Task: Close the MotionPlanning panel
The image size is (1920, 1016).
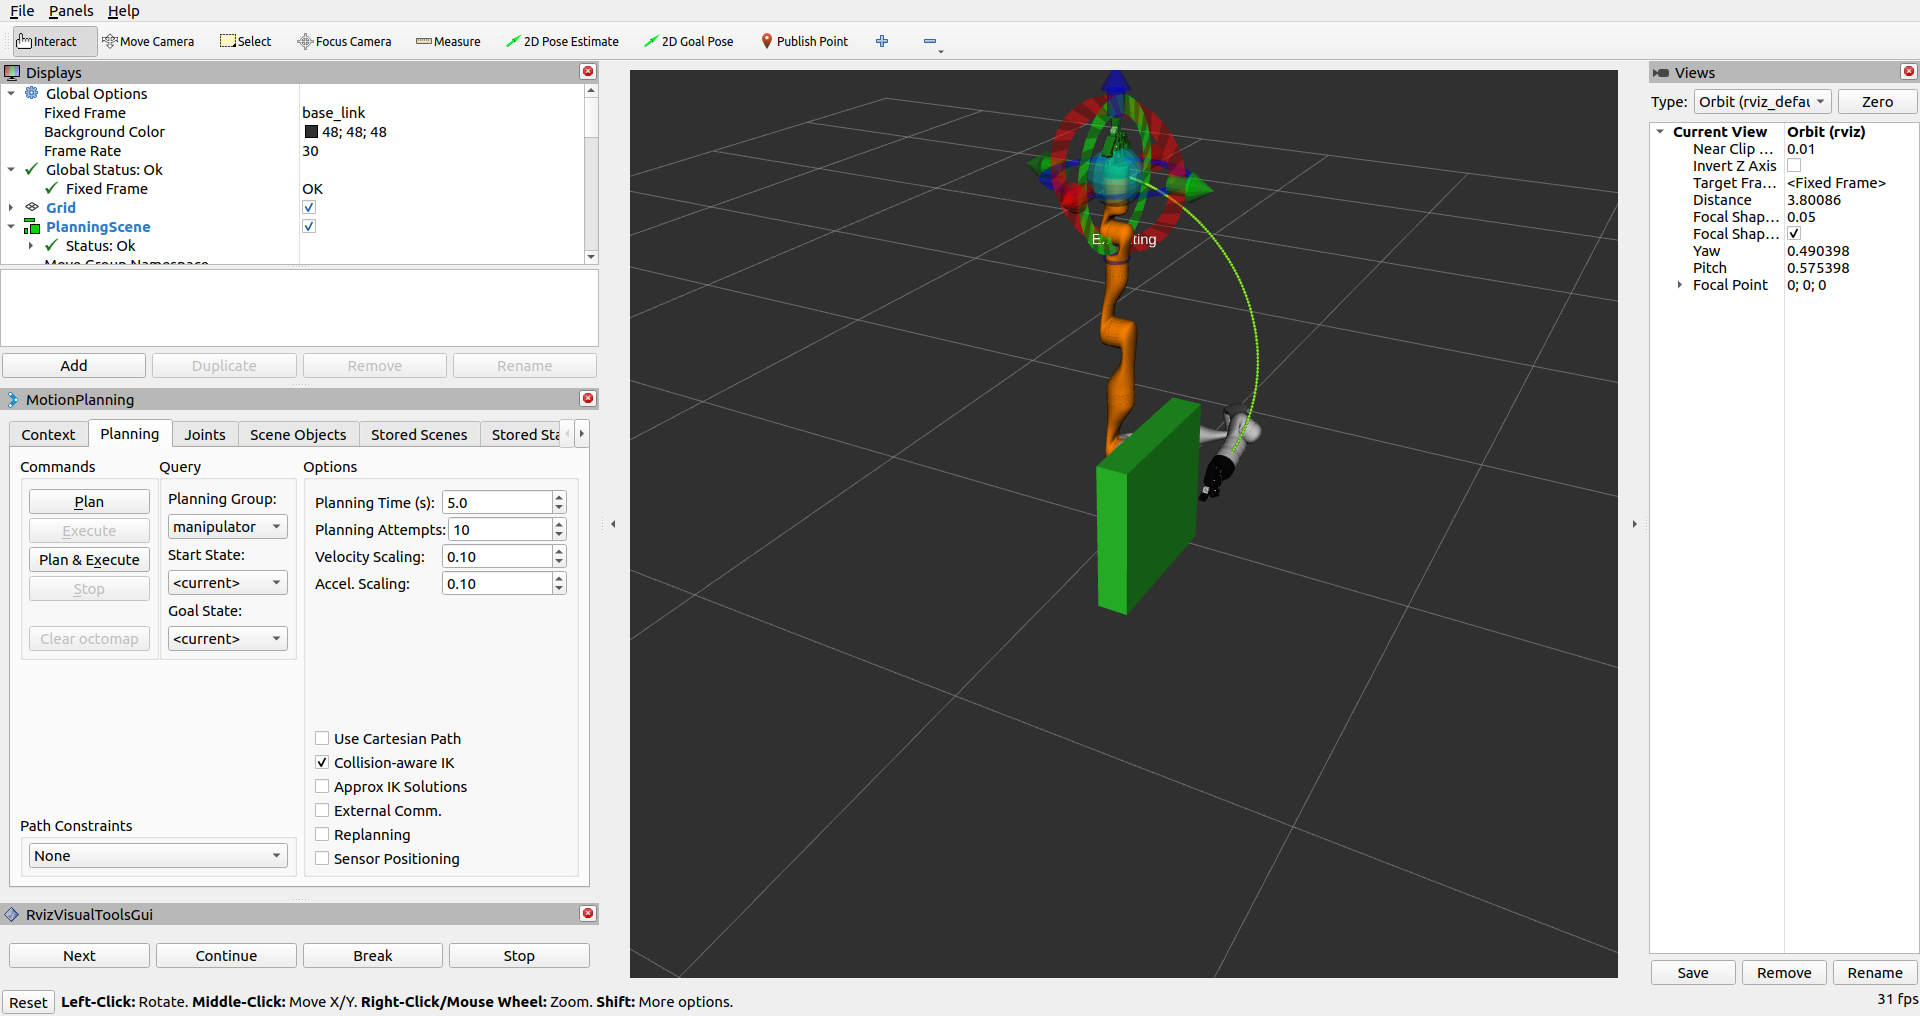Action: point(588,399)
